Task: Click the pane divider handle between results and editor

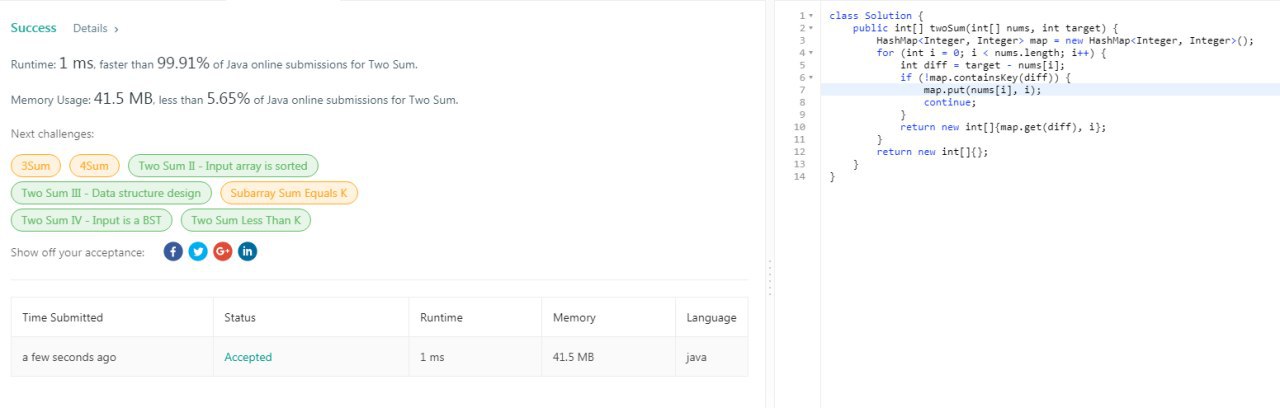Action: point(769,278)
